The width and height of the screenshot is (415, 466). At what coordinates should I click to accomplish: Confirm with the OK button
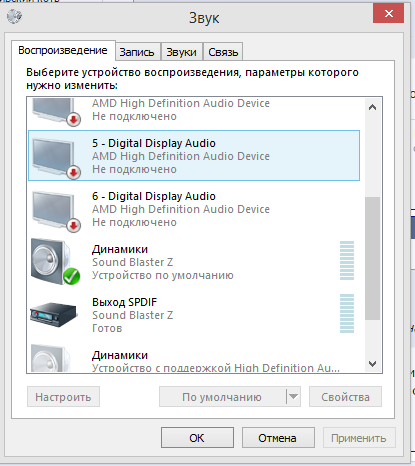pos(197,438)
